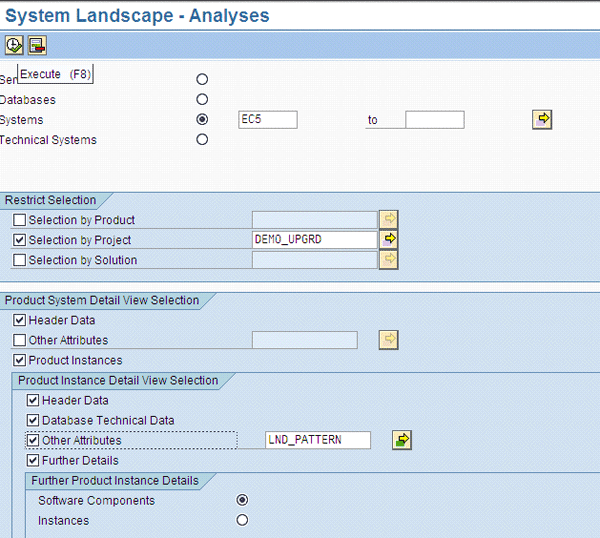Click the 'Technical Systems' label text
This screenshot has height=538, width=600.
[x=48, y=140]
